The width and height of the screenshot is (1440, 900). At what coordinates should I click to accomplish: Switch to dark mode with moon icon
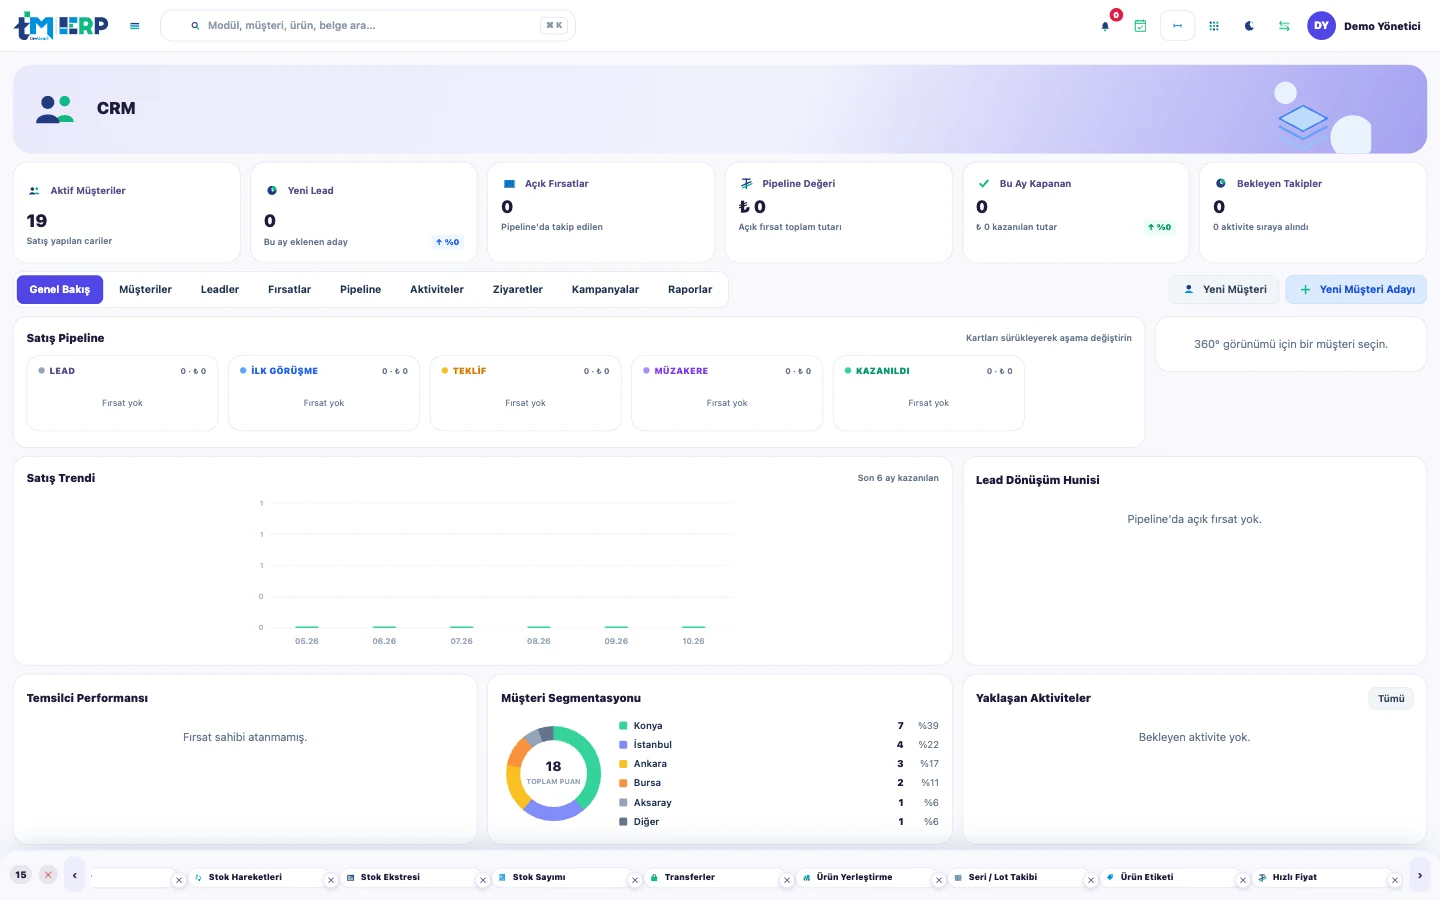click(x=1249, y=26)
